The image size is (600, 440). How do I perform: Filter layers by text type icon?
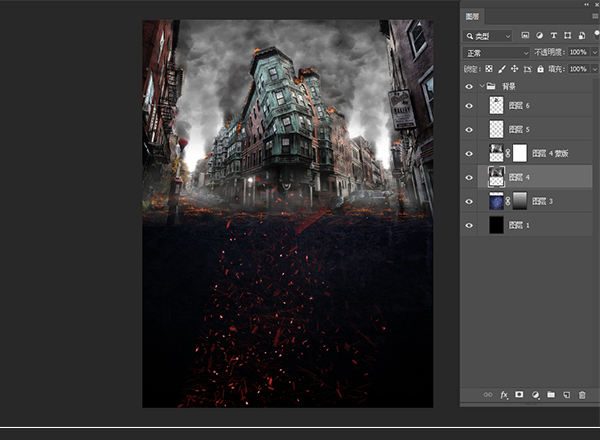tap(554, 36)
